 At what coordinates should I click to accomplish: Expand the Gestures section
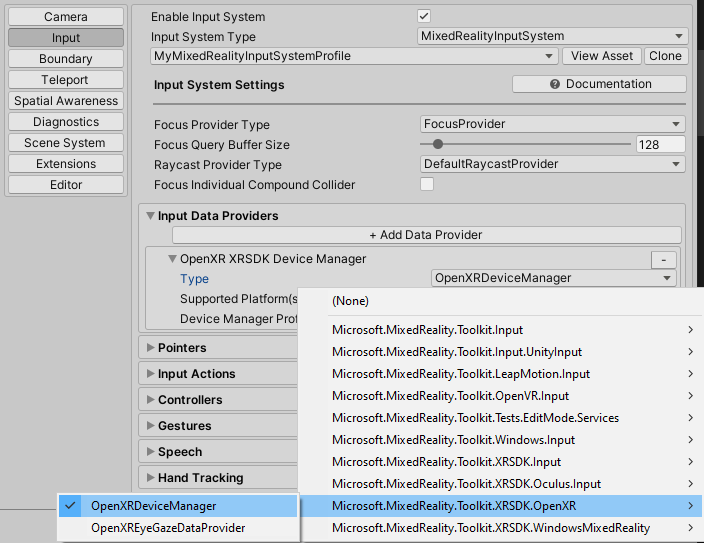(x=150, y=426)
